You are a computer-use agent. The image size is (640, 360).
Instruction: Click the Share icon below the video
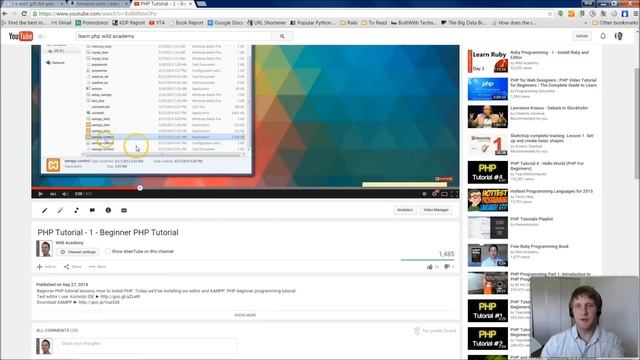(67, 267)
